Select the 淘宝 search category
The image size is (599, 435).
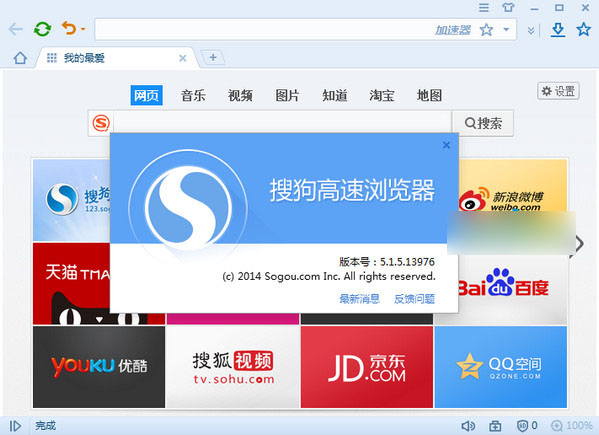(x=382, y=95)
